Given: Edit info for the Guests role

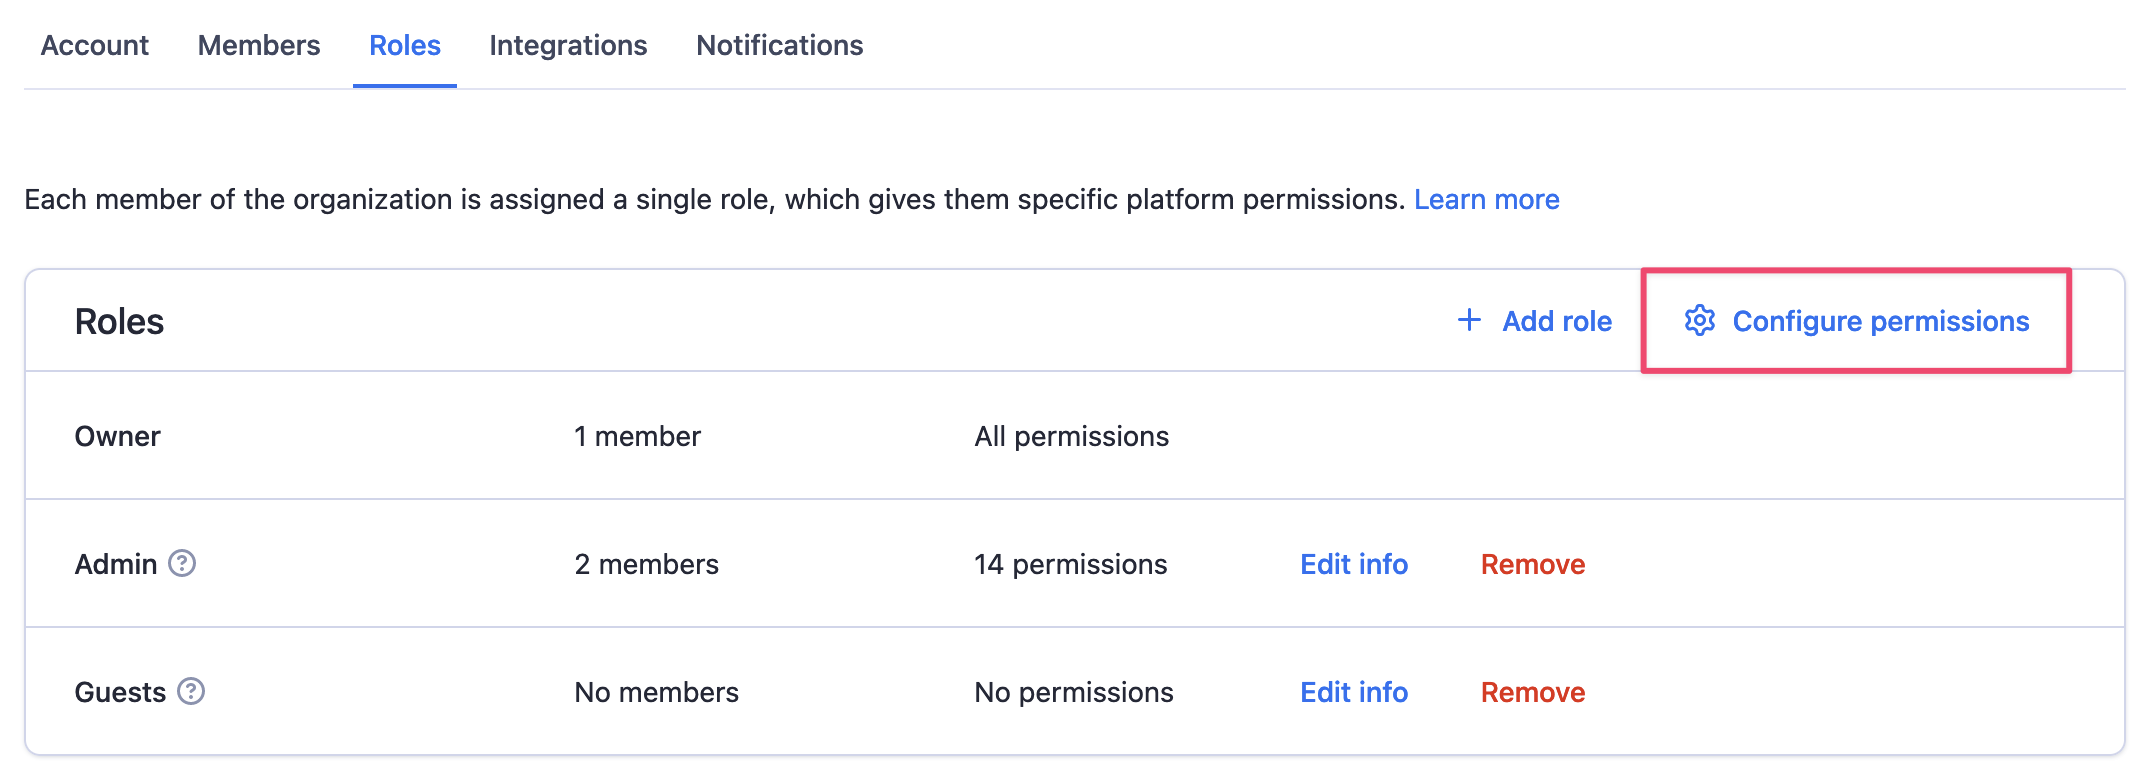Looking at the screenshot, I should coord(1353,692).
